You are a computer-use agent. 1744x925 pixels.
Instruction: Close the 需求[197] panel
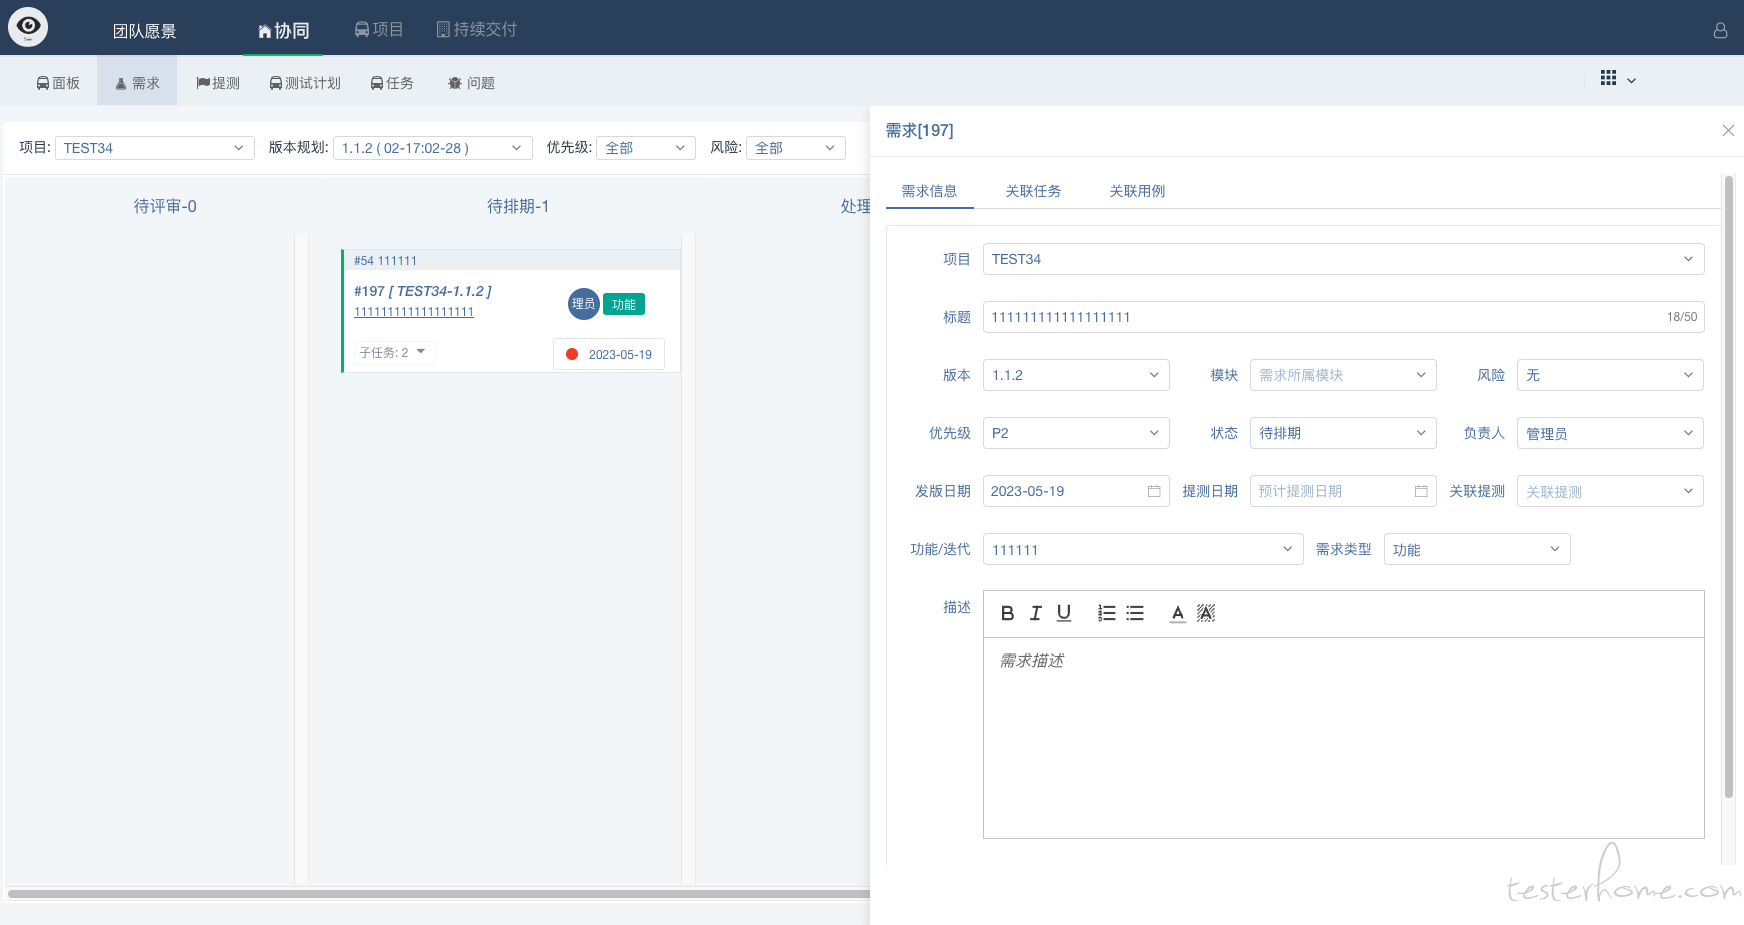tap(1728, 131)
